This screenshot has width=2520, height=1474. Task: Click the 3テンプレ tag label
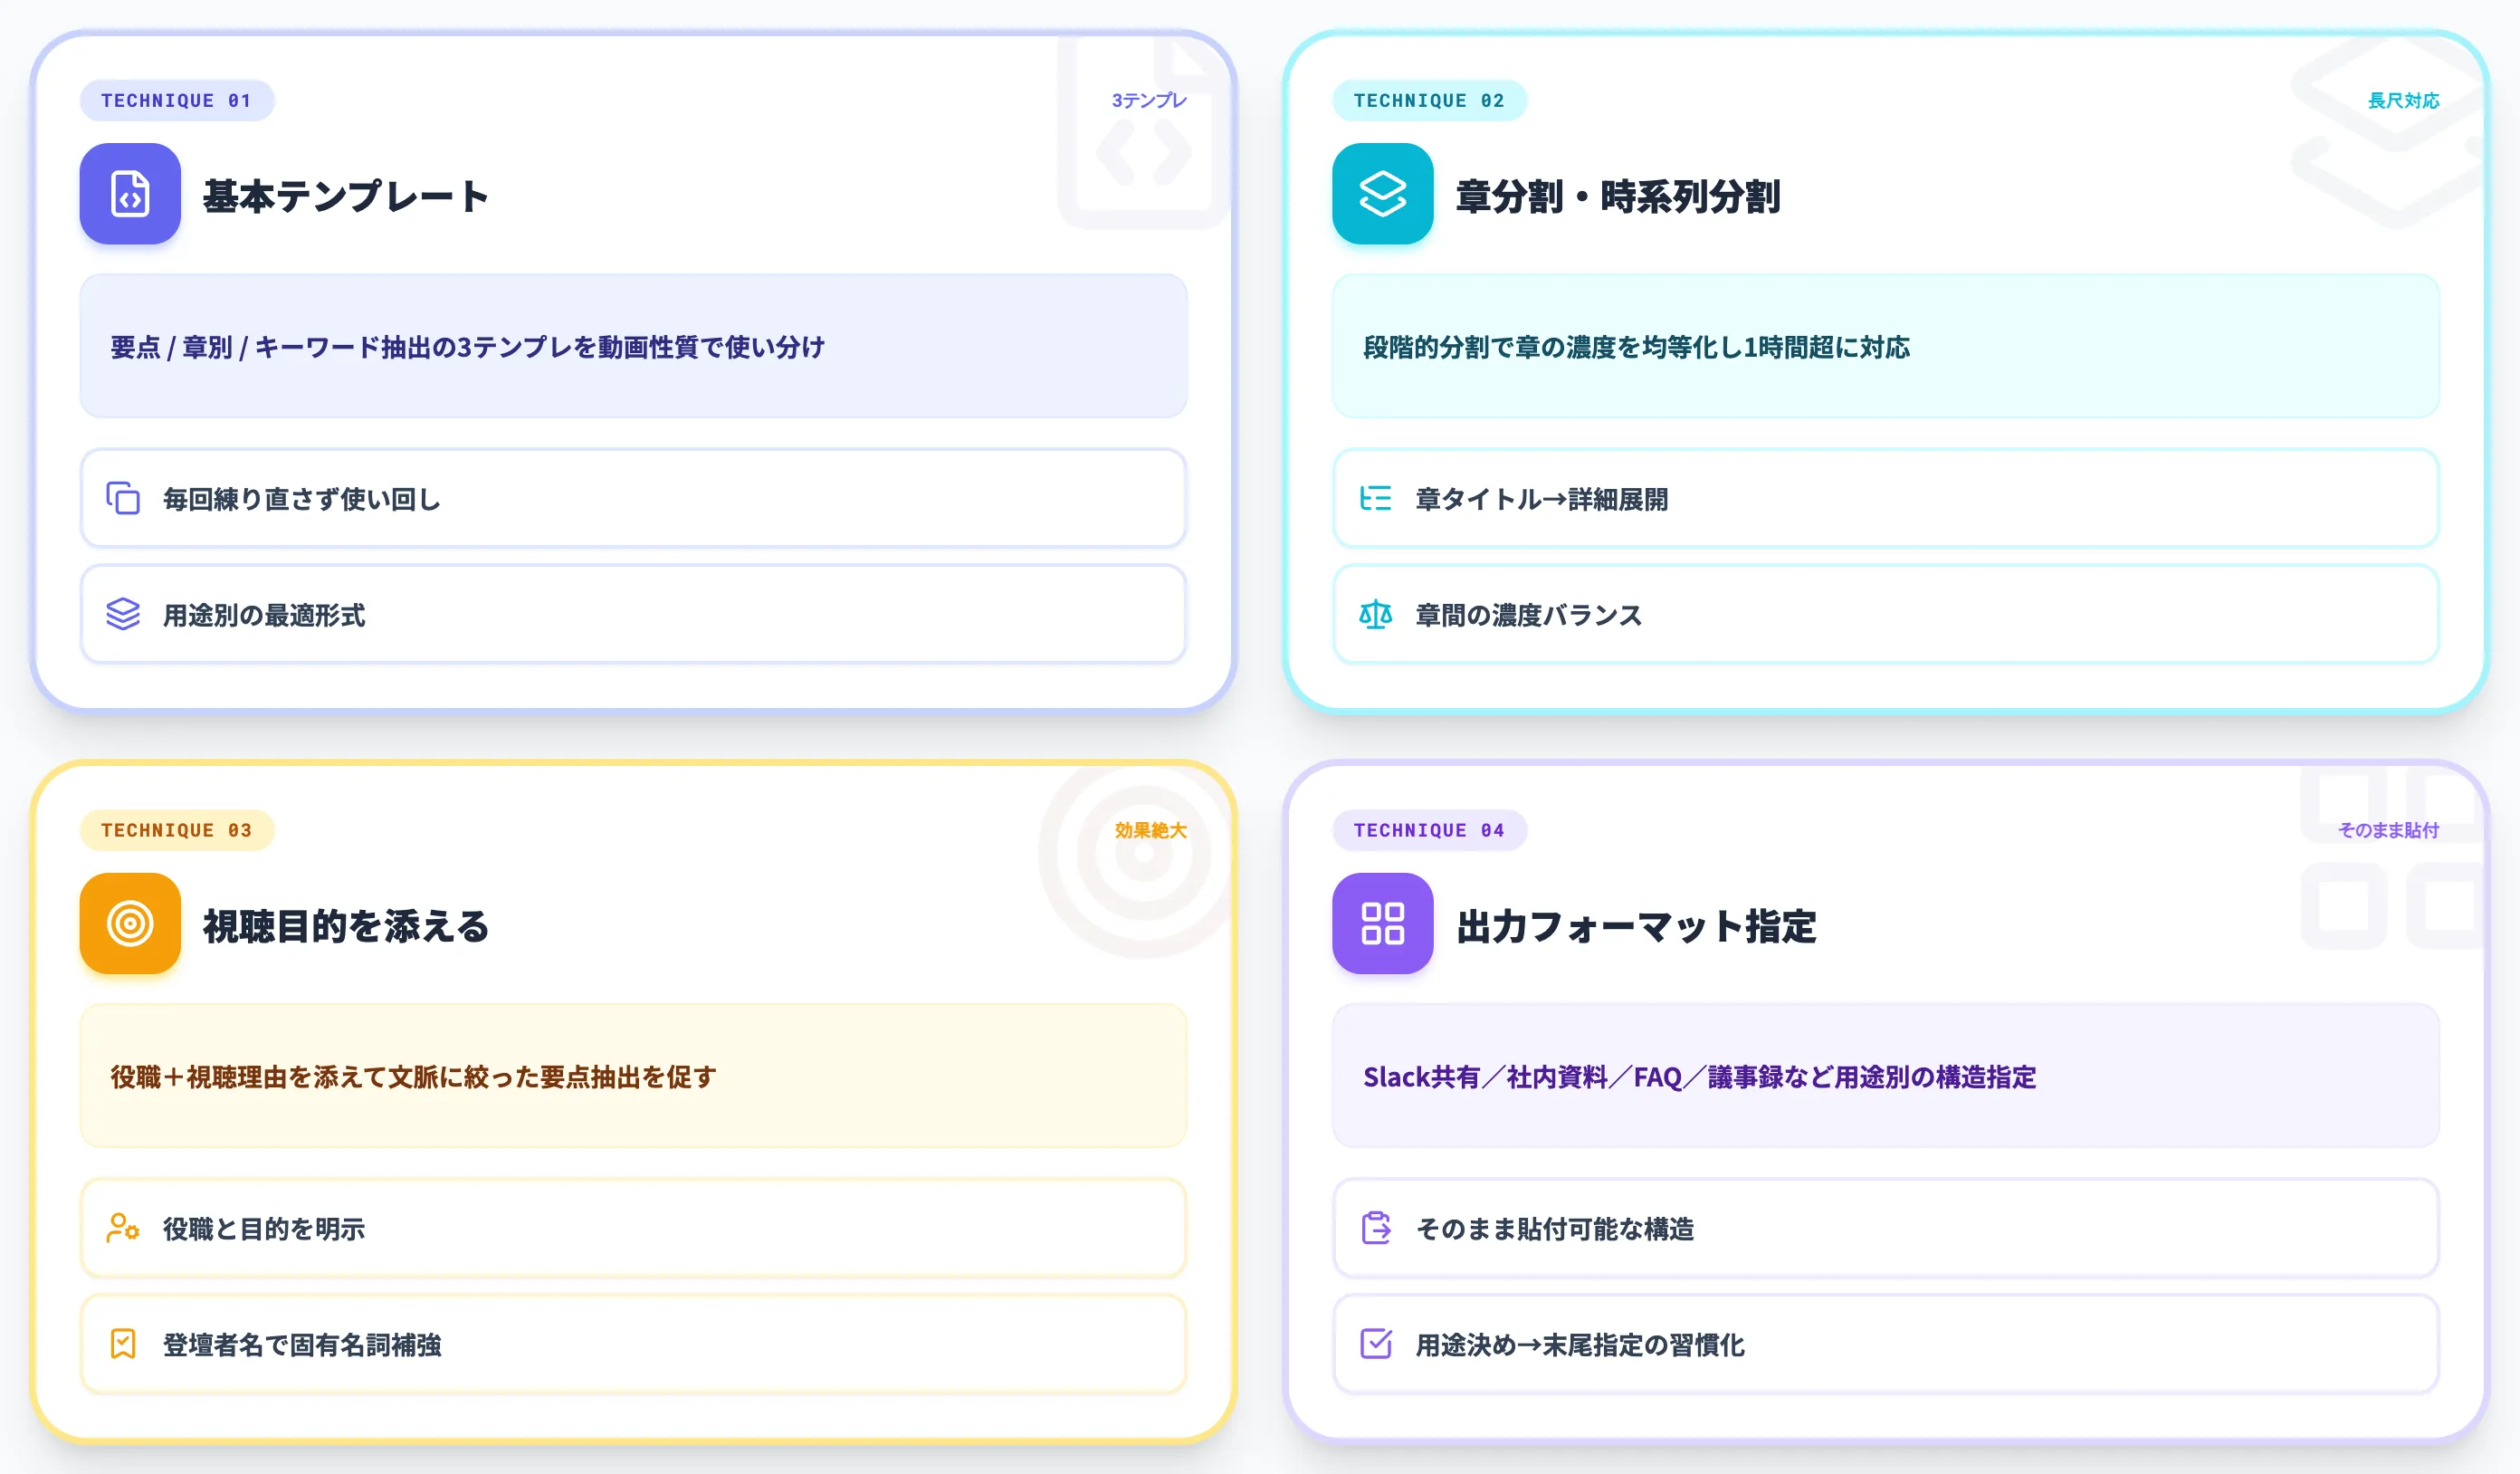pos(1149,100)
